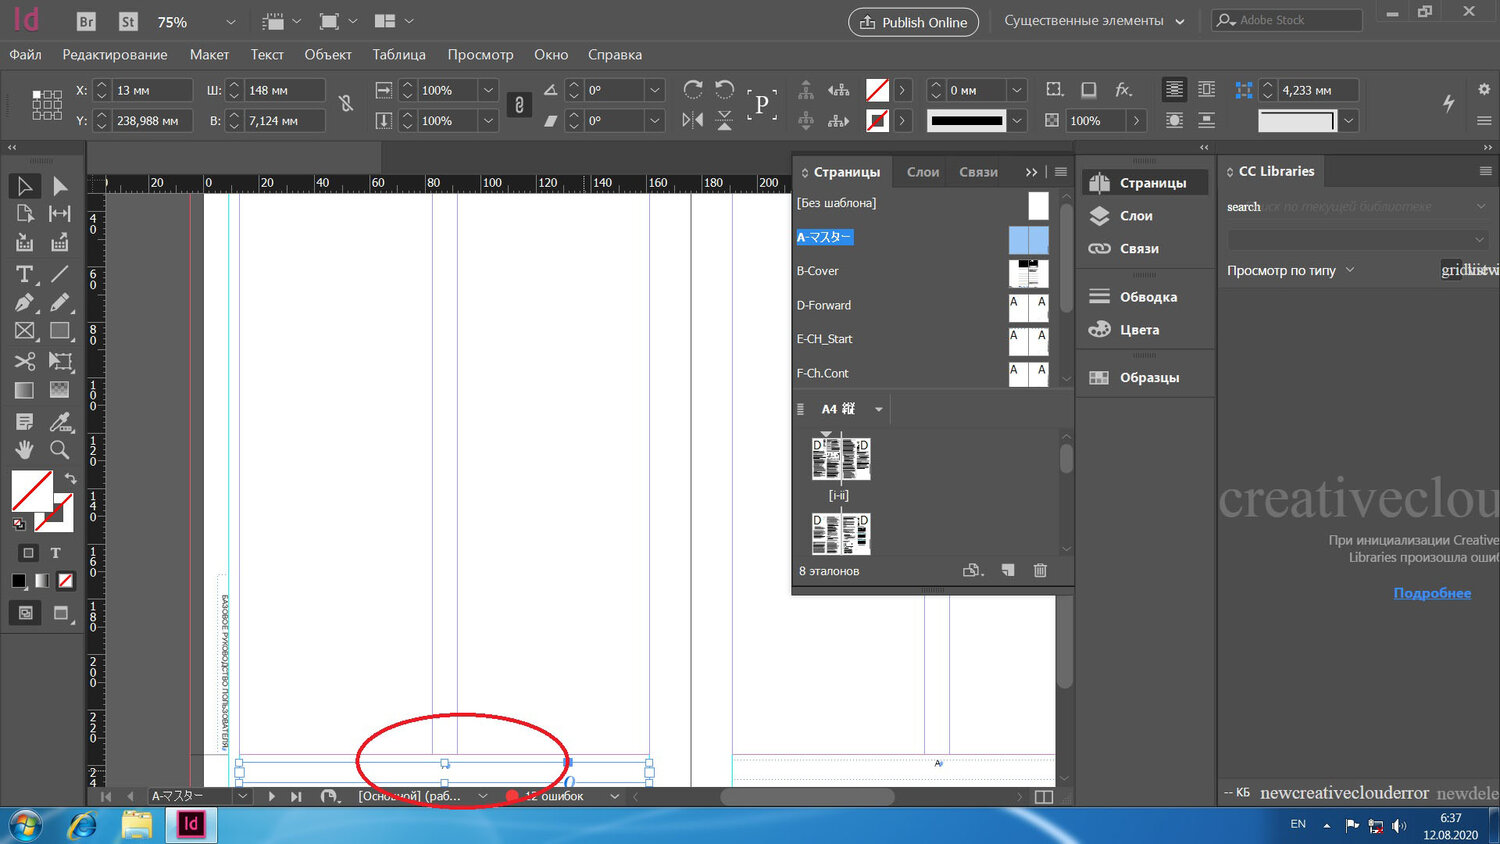Click the Bridge (Br) icon
The image size is (1500, 844).
coord(86,21)
